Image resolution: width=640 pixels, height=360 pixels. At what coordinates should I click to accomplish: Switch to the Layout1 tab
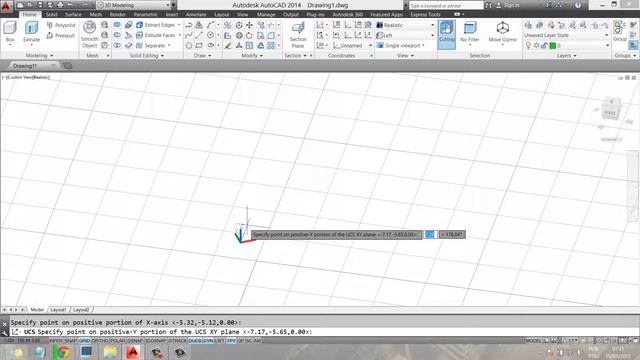[58, 310]
